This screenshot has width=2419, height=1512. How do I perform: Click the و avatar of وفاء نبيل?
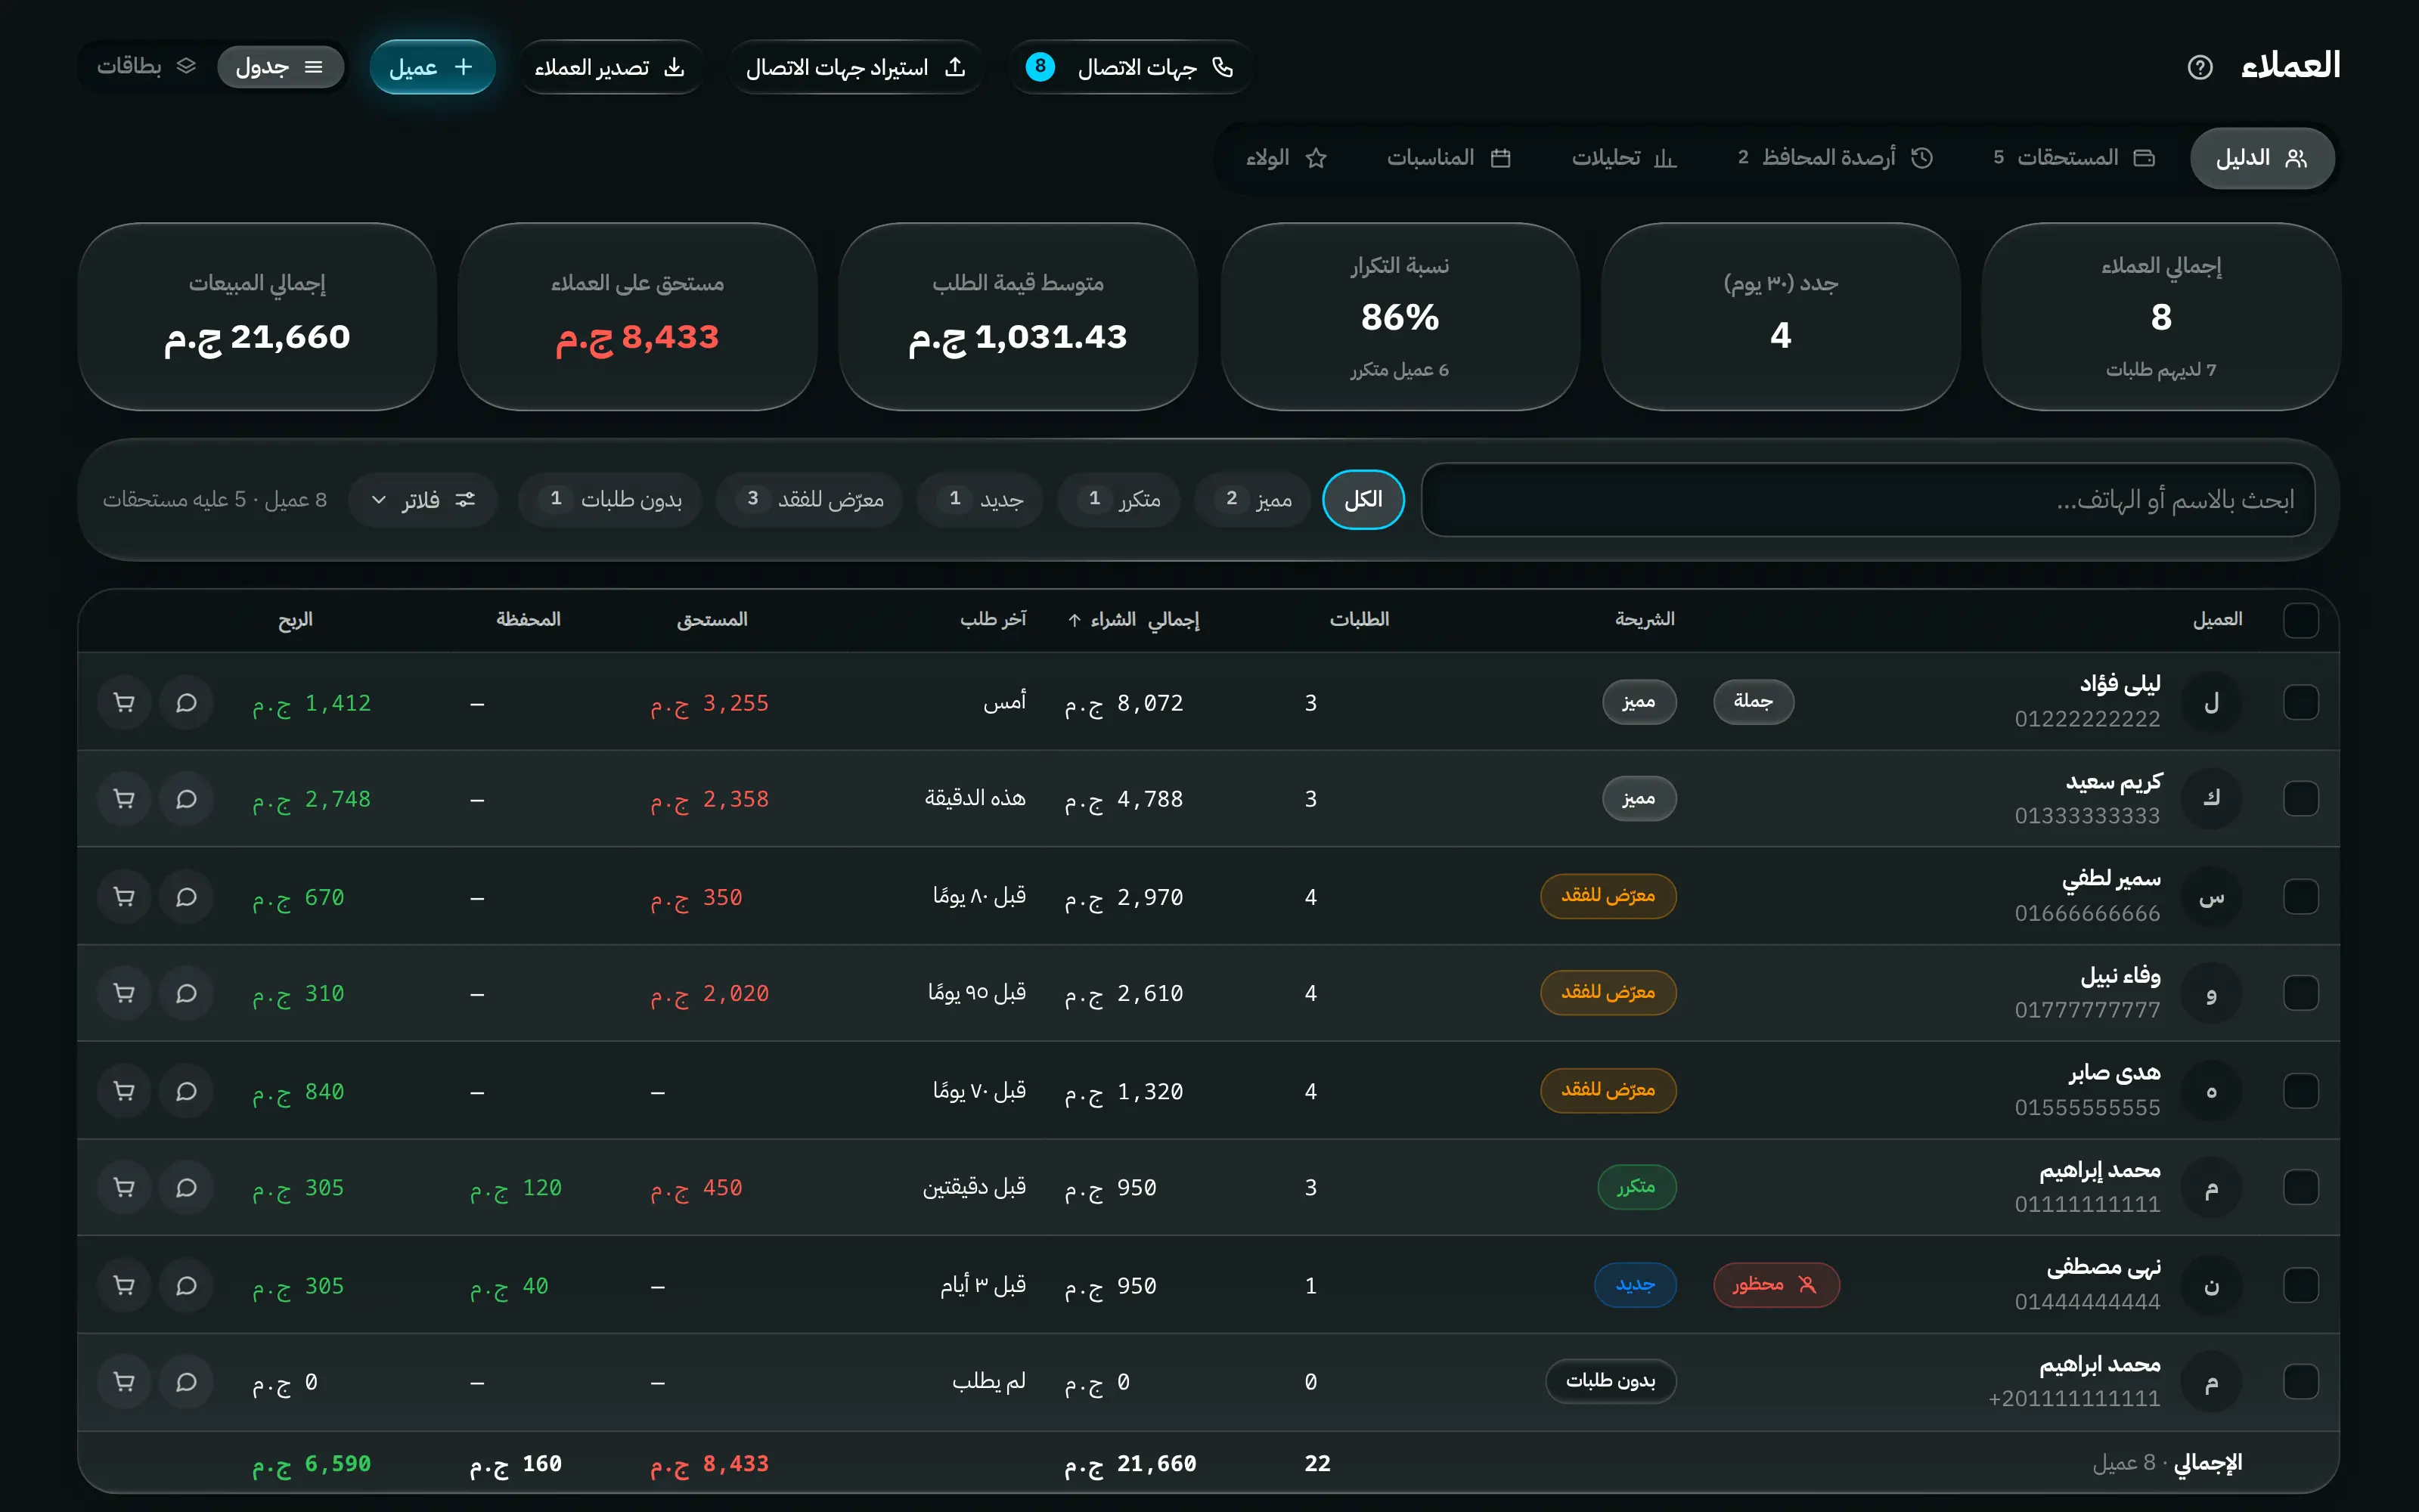click(x=2211, y=993)
